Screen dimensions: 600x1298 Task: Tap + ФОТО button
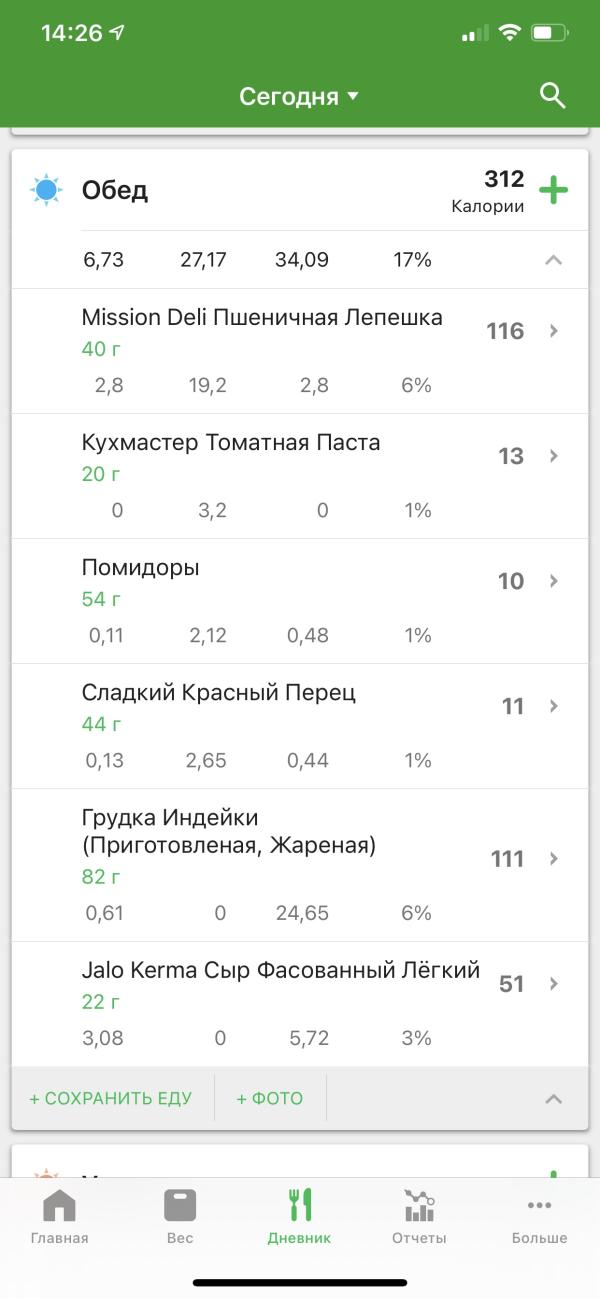tap(269, 1098)
